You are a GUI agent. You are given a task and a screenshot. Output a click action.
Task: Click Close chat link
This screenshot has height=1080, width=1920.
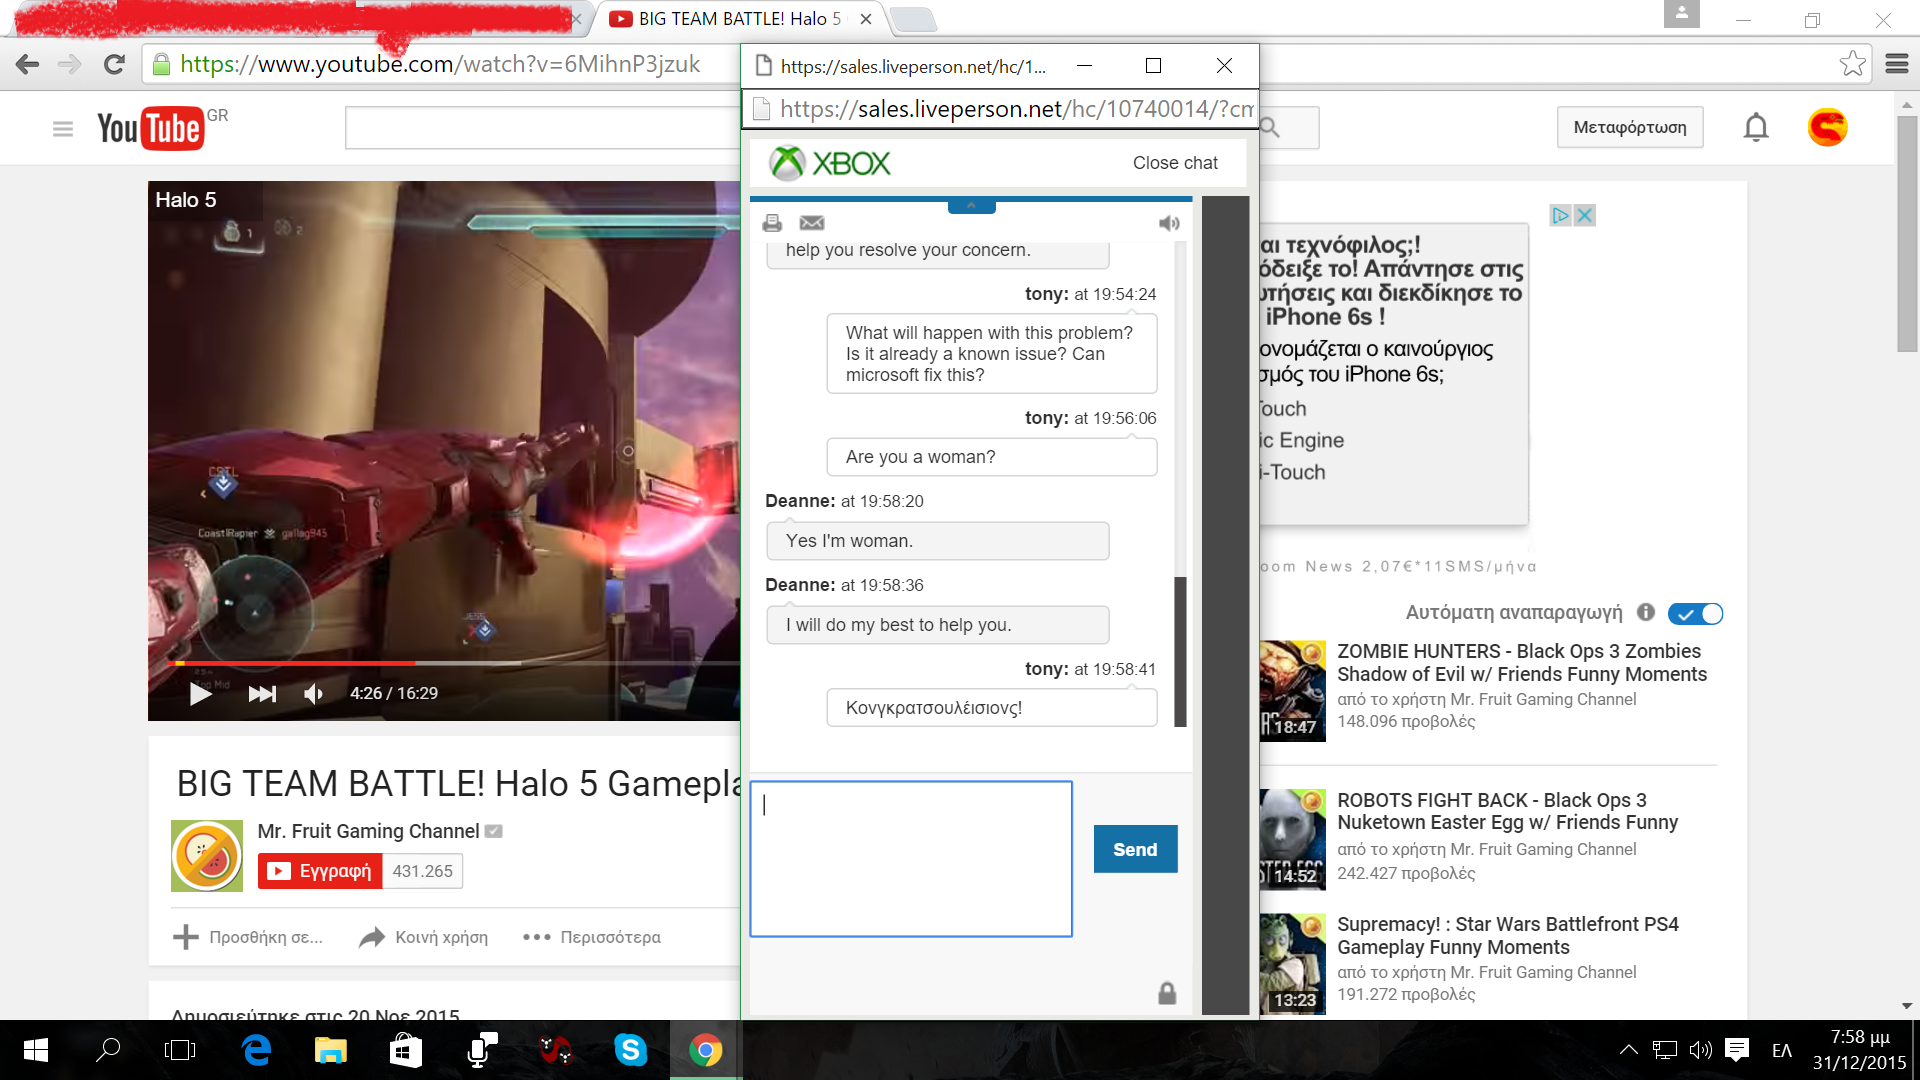1175,163
